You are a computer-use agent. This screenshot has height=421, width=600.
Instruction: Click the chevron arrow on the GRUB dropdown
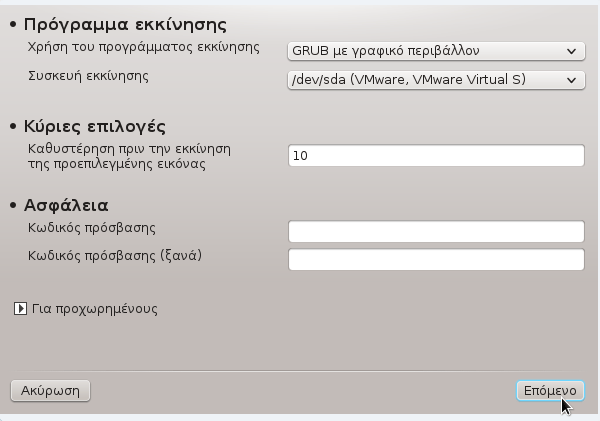pos(570,49)
